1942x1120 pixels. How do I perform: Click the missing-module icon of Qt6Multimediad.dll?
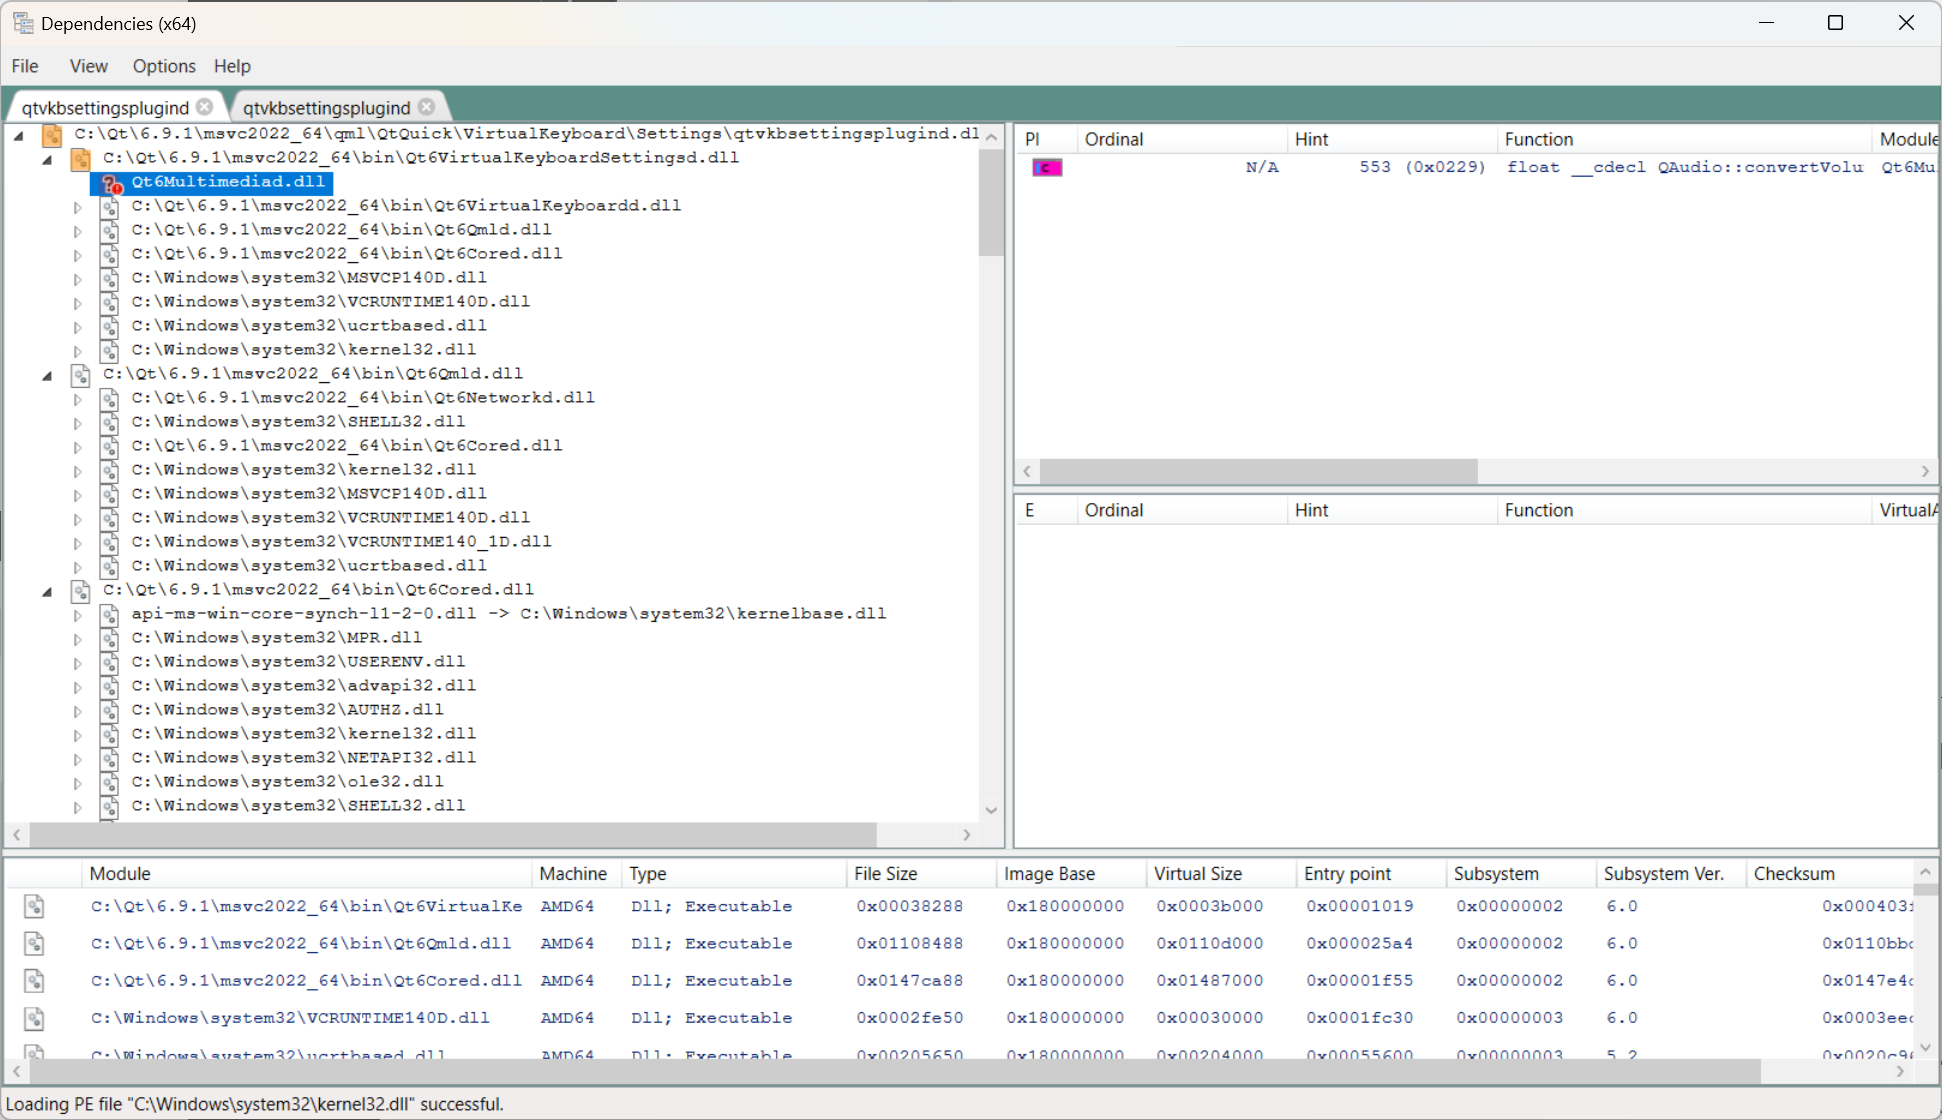(111, 183)
